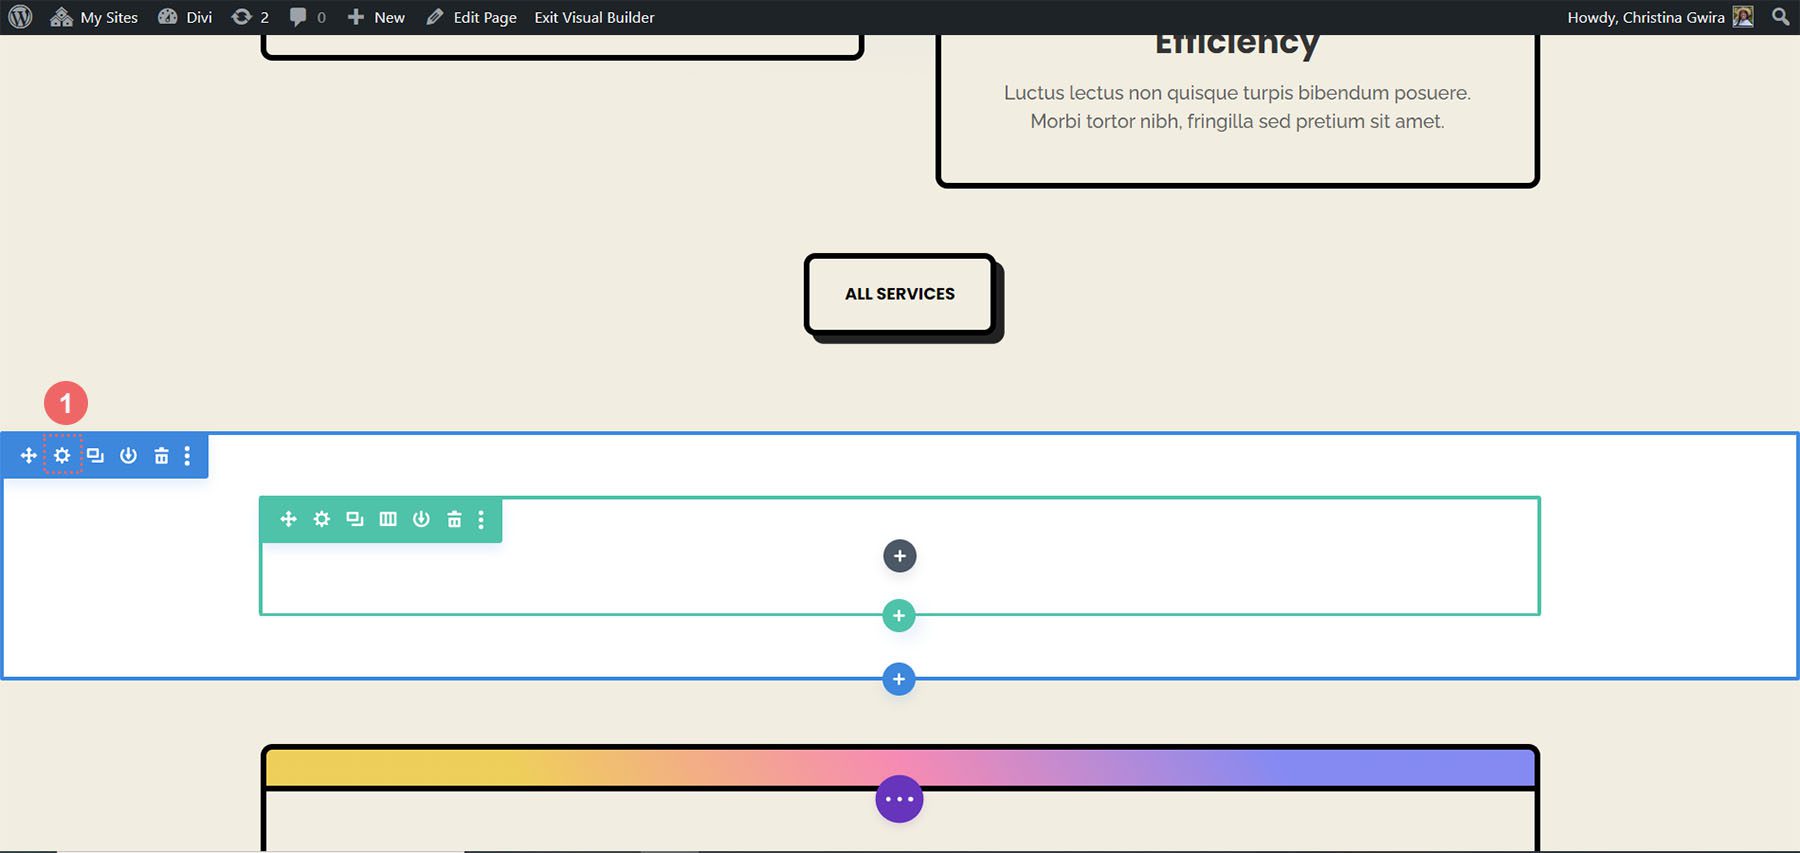Expand the purple Divi builder menu button
The image size is (1800, 853).
(899, 799)
